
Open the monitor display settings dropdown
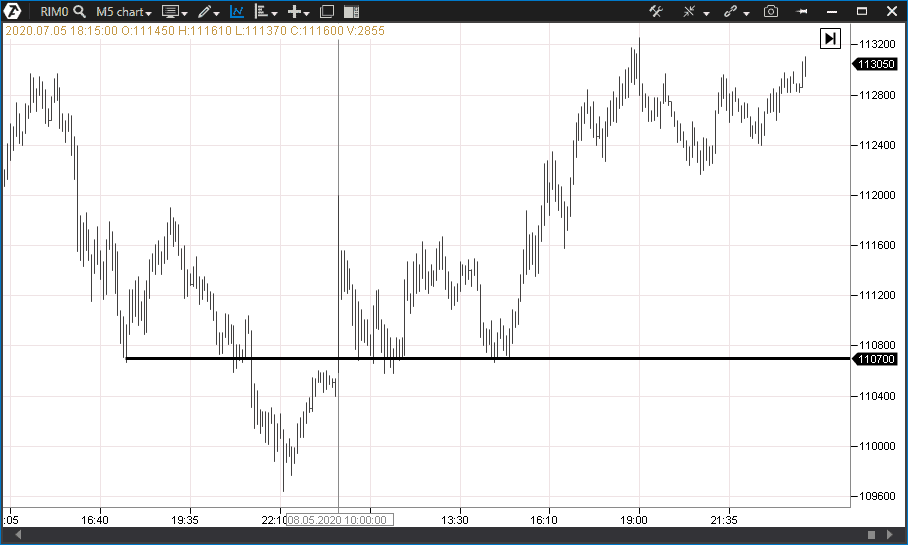(x=174, y=12)
